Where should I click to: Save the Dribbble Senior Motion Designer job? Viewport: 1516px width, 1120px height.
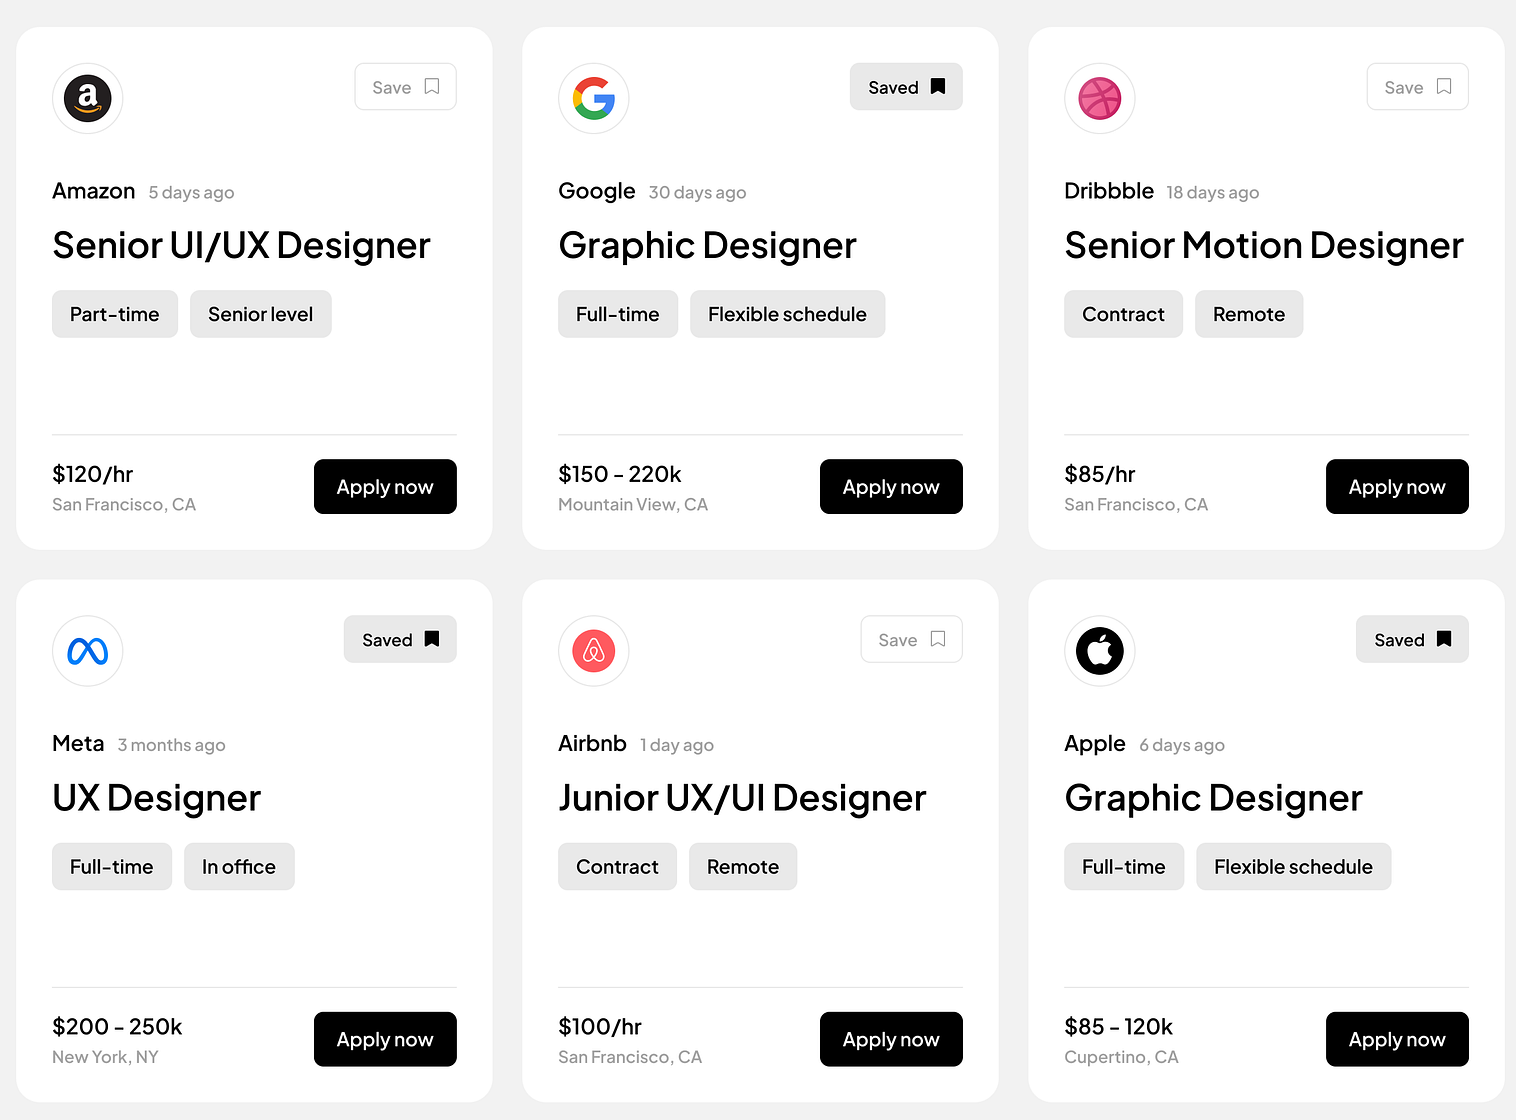point(1417,87)
